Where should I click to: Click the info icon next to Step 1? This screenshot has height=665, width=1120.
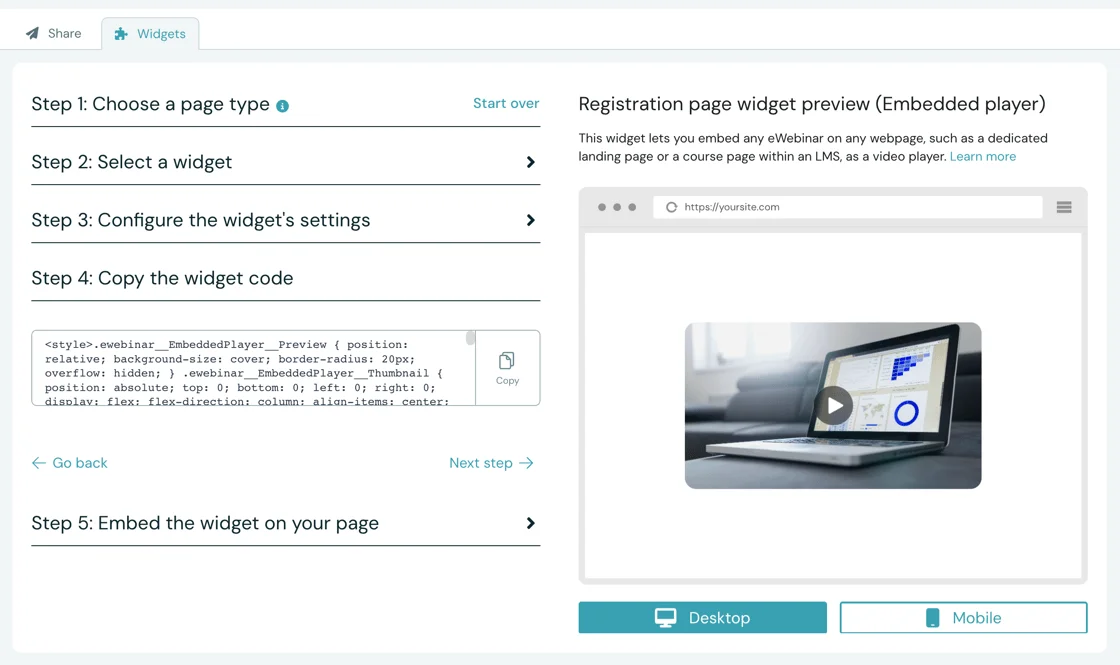pos(283,106)
